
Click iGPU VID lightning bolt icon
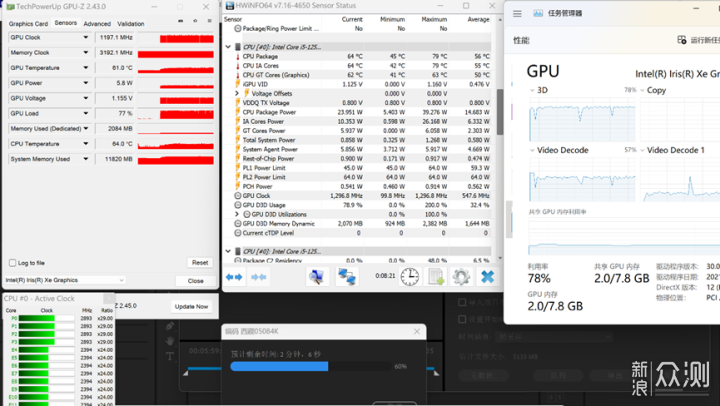(x=238, y=84)
